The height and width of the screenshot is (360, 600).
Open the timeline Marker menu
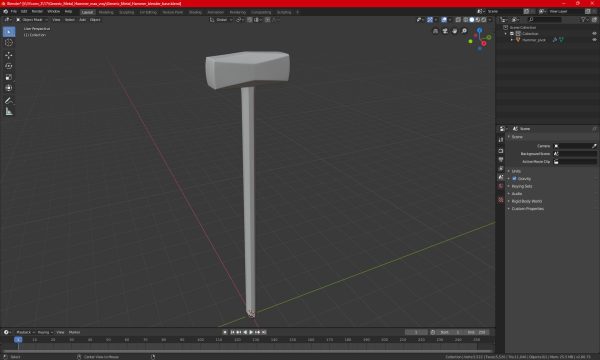click(x=75, y=332)
